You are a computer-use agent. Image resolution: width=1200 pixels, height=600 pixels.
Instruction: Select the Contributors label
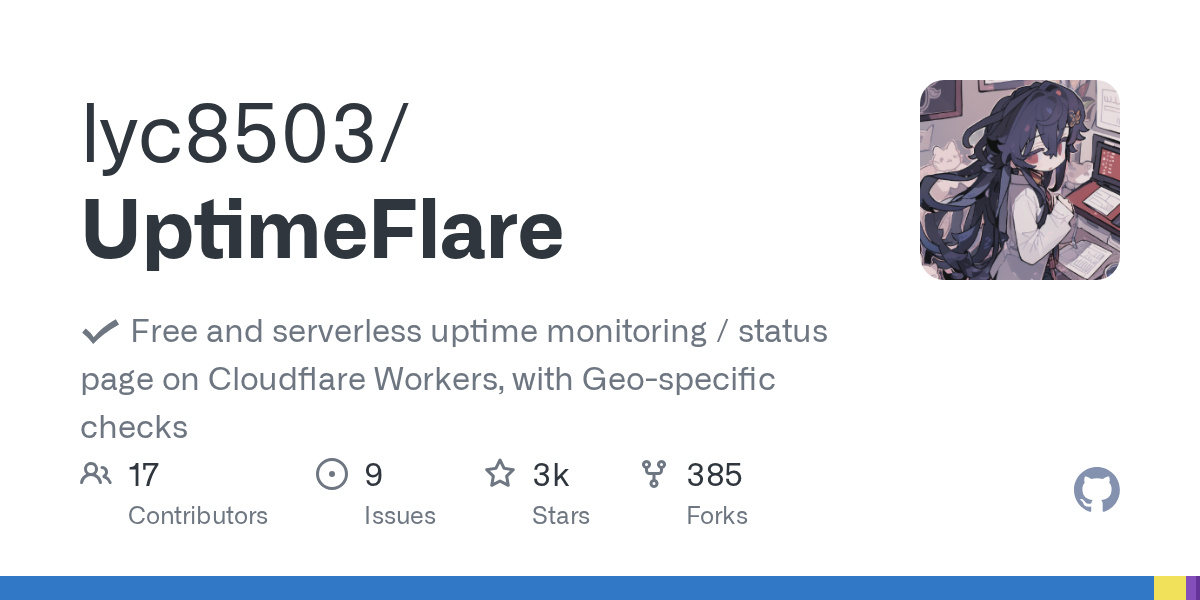[x=198, y=516]
